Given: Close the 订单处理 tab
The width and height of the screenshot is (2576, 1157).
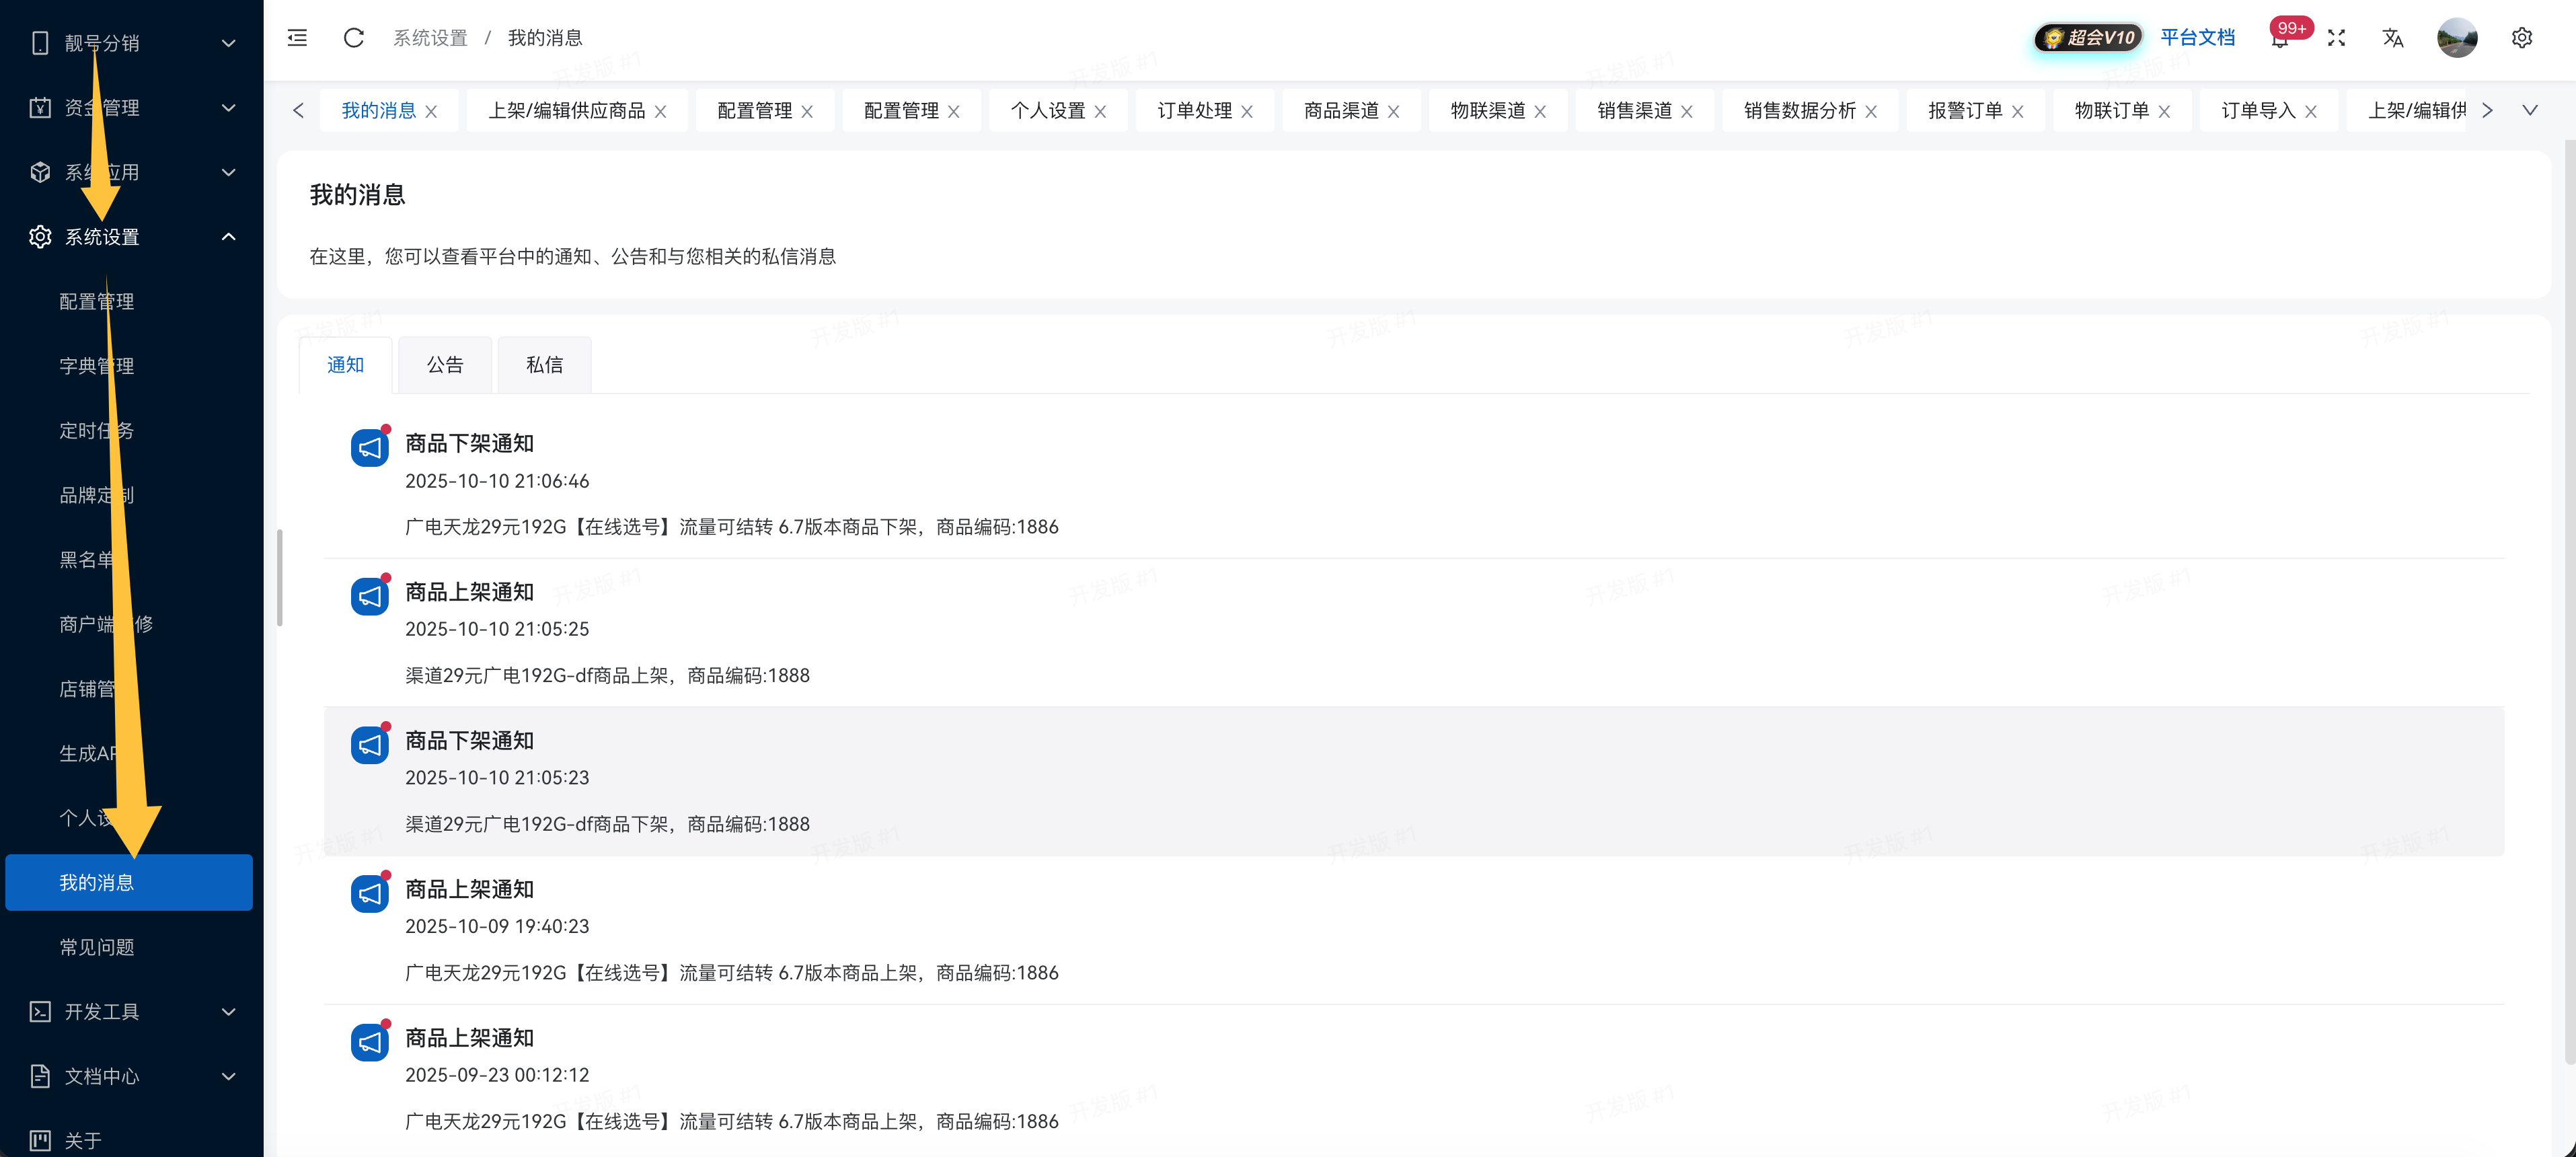Looking at the screenshot, I should [1247, 112].
